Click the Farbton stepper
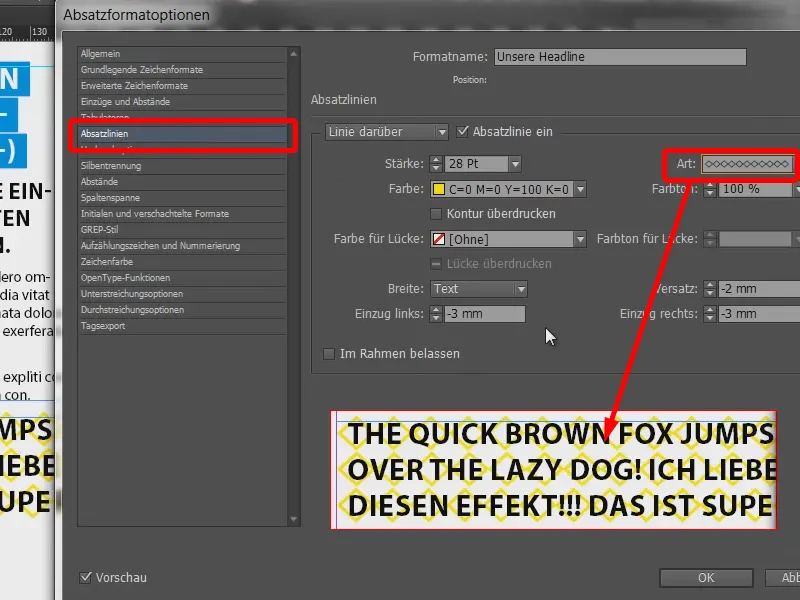Image resolution: width=800 pixels, height=600 pixels. (710, 189)
